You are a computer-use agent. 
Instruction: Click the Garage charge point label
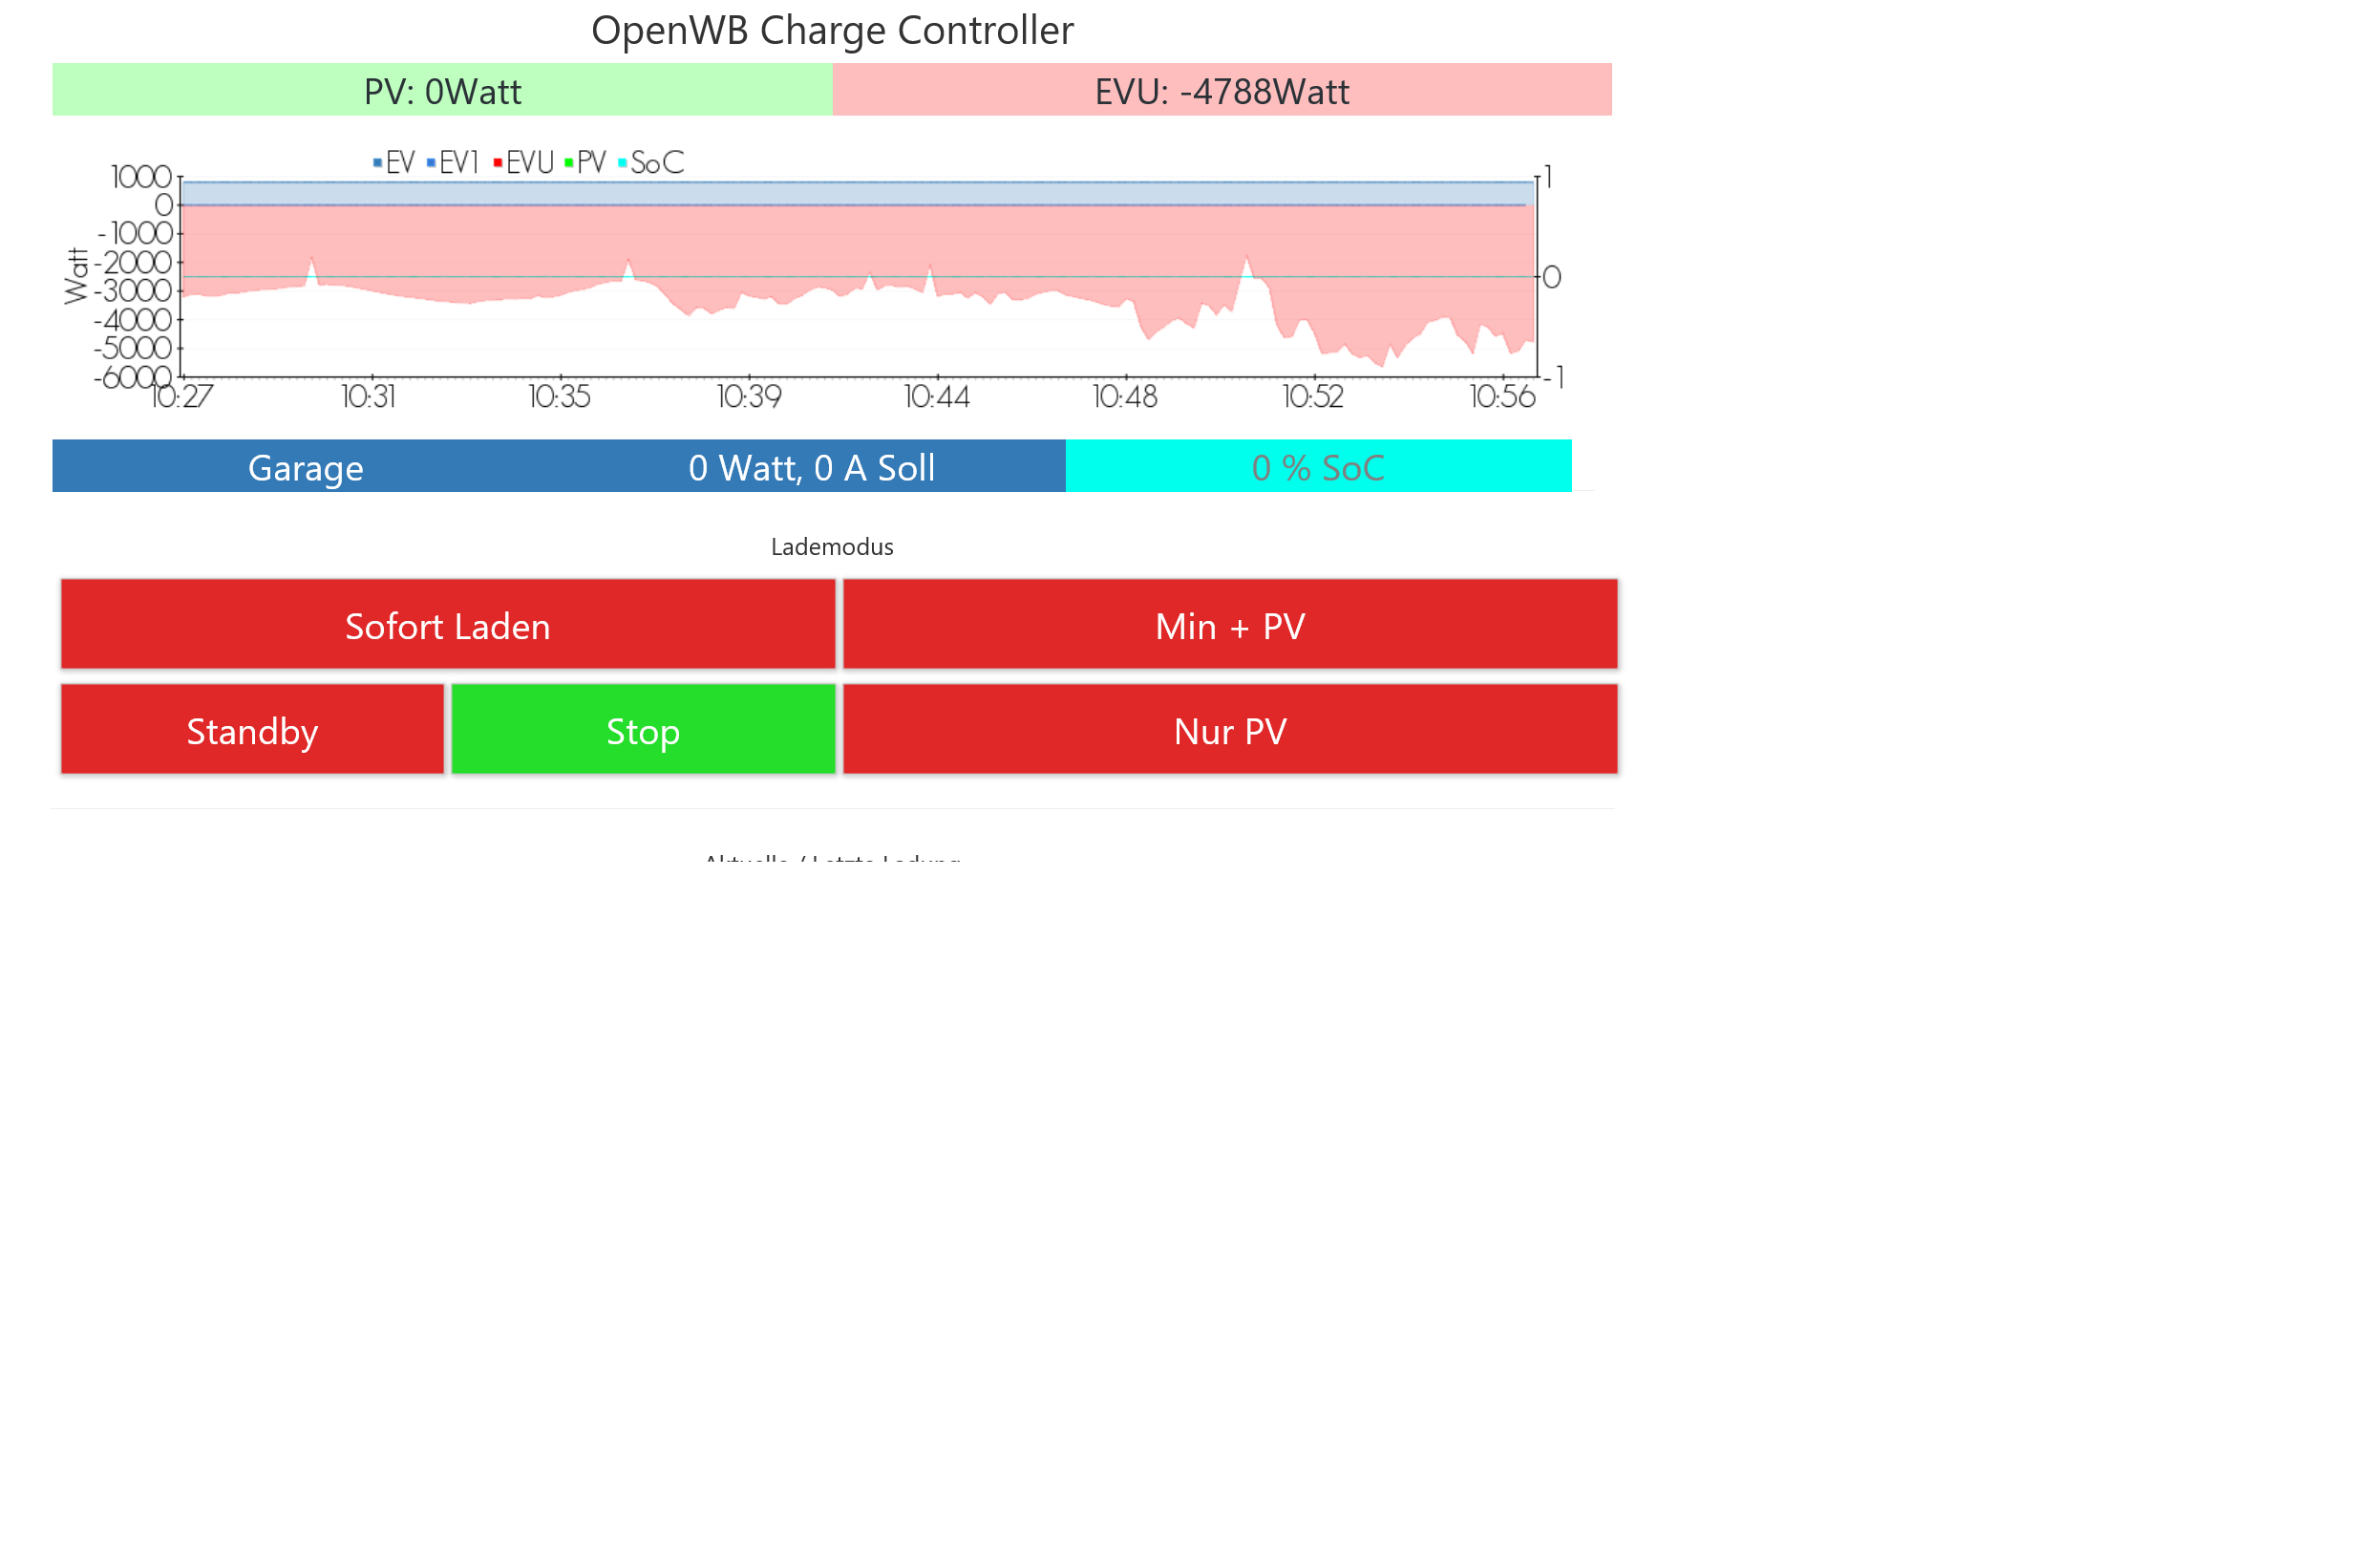coord(305,467)
